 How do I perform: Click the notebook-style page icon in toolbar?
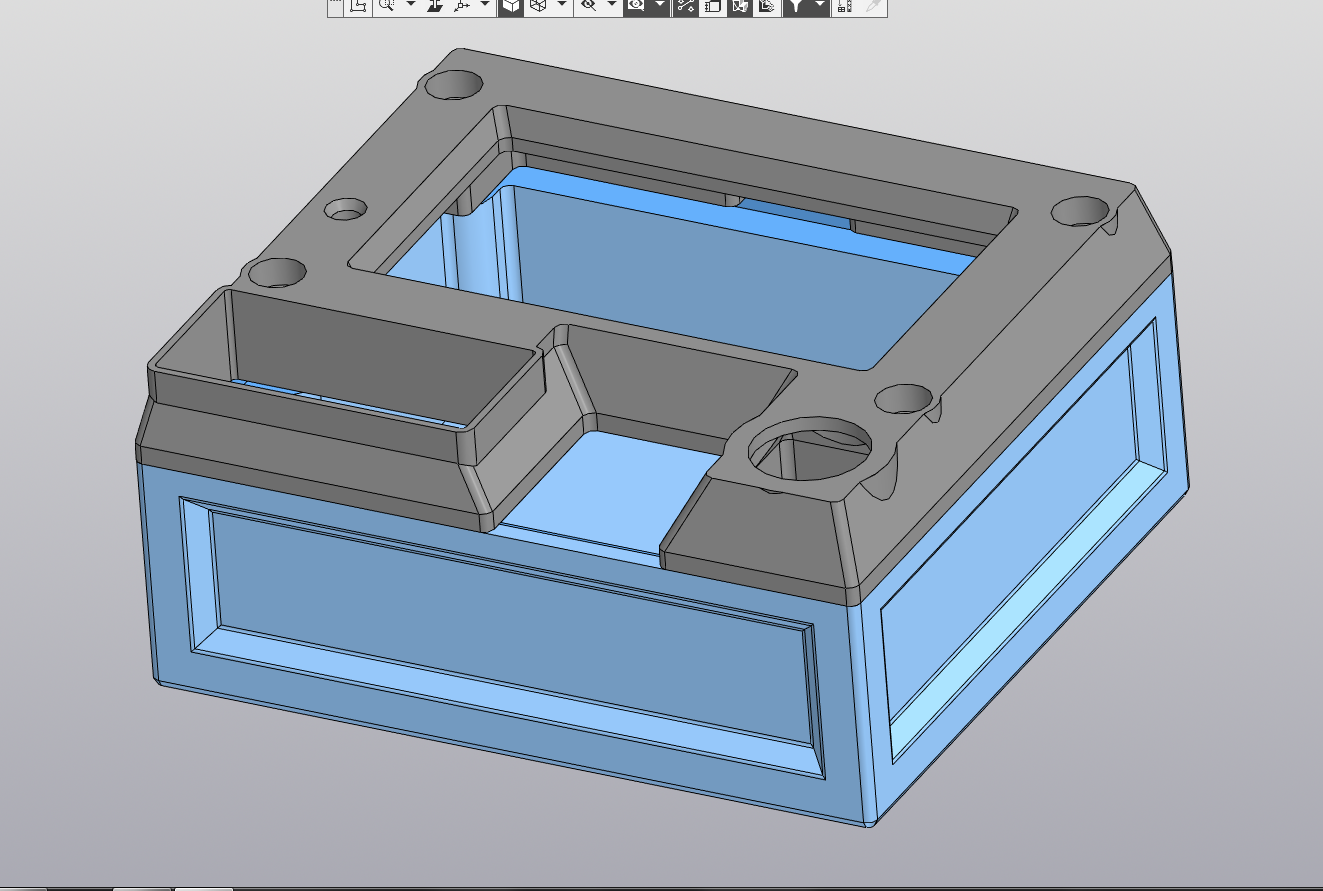pyautogui.click(x=712, y=6)
